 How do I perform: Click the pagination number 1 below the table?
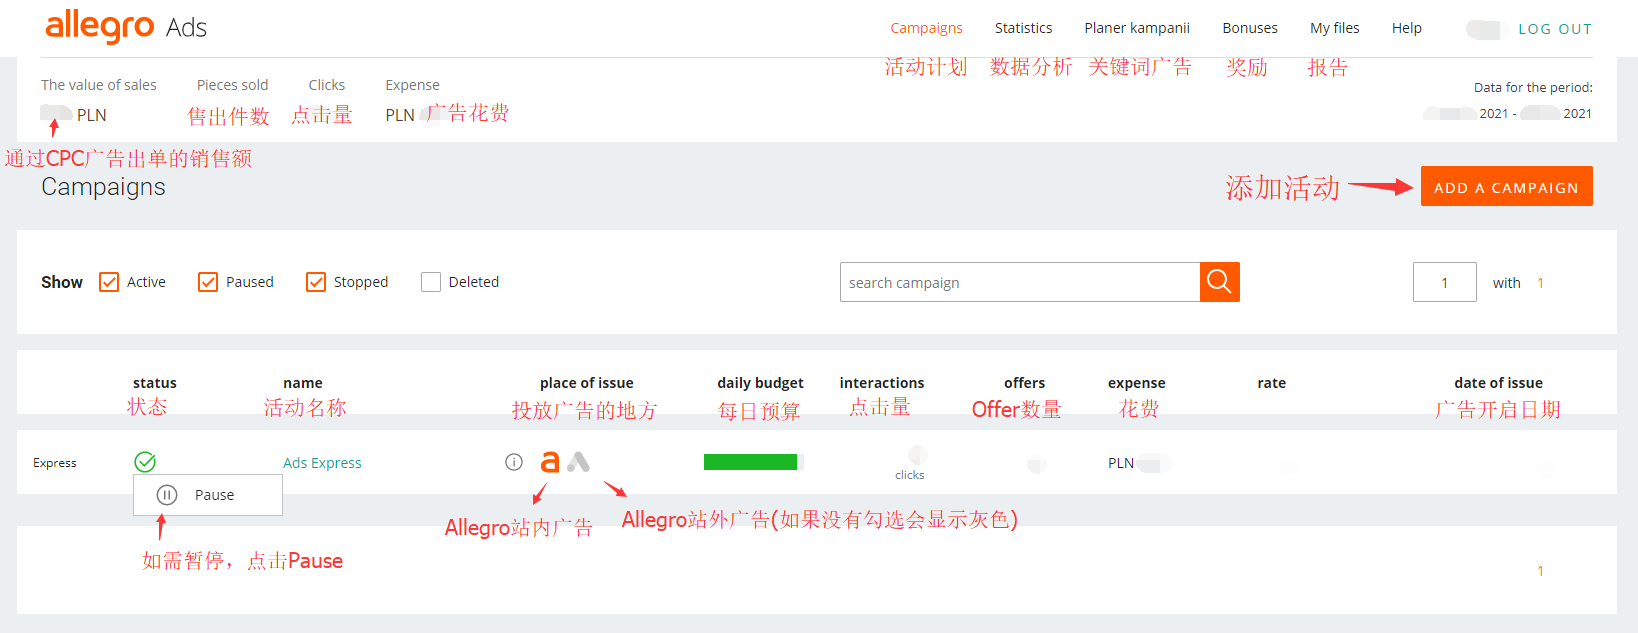[1540, 571]
